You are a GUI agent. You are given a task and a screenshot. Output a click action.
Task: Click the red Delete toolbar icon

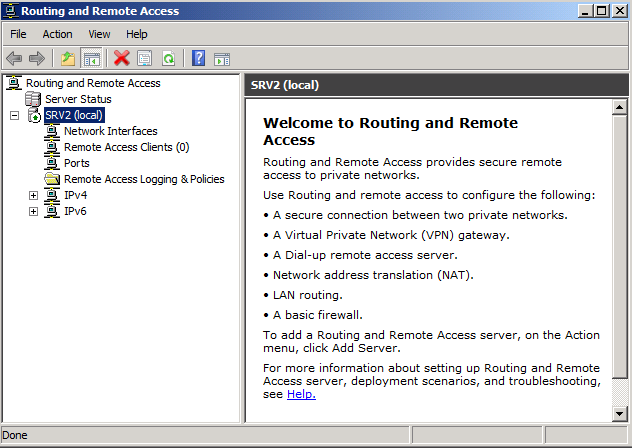[122, 59]
